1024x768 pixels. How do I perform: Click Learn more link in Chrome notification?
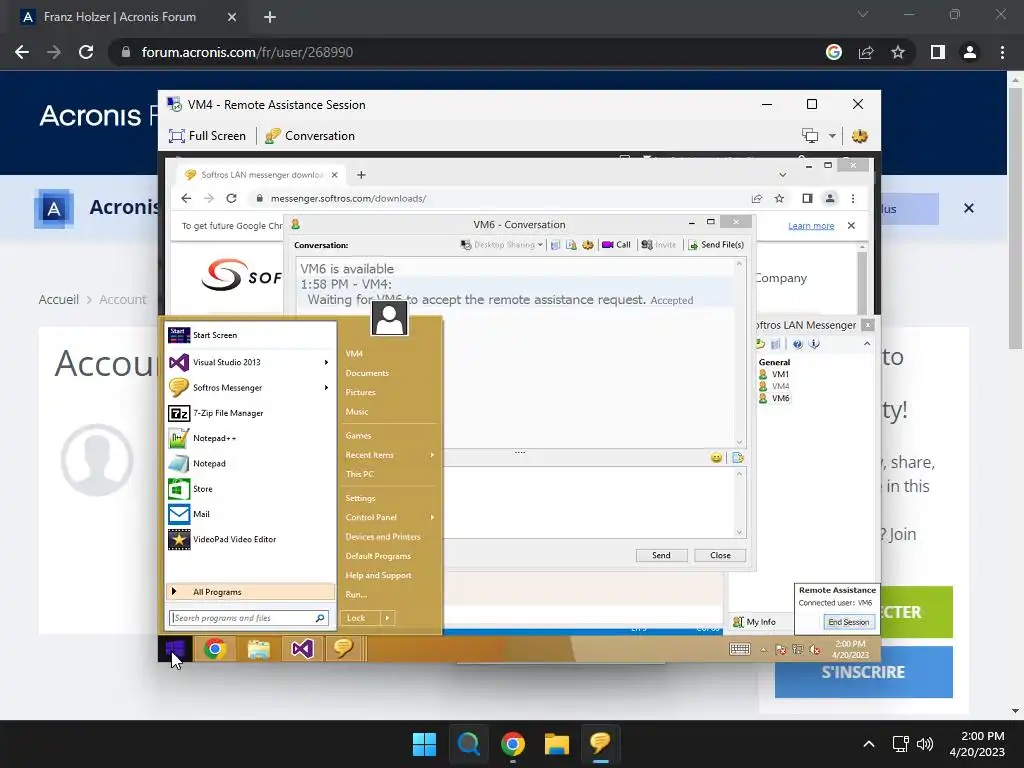click(811, 226)
